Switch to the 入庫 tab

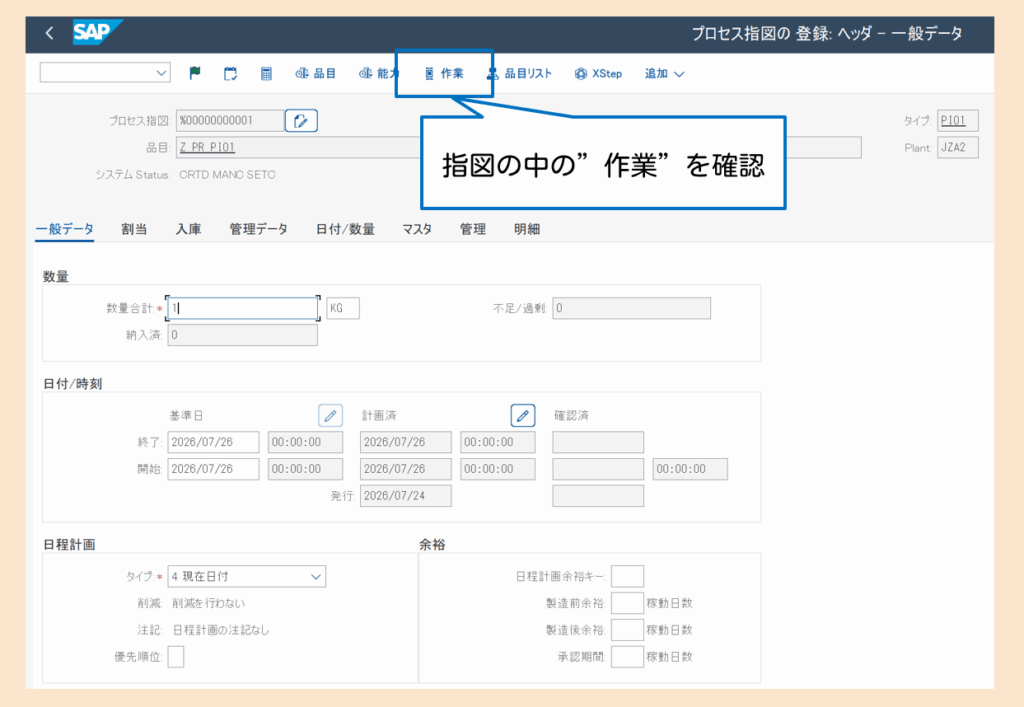coord(188,229)
